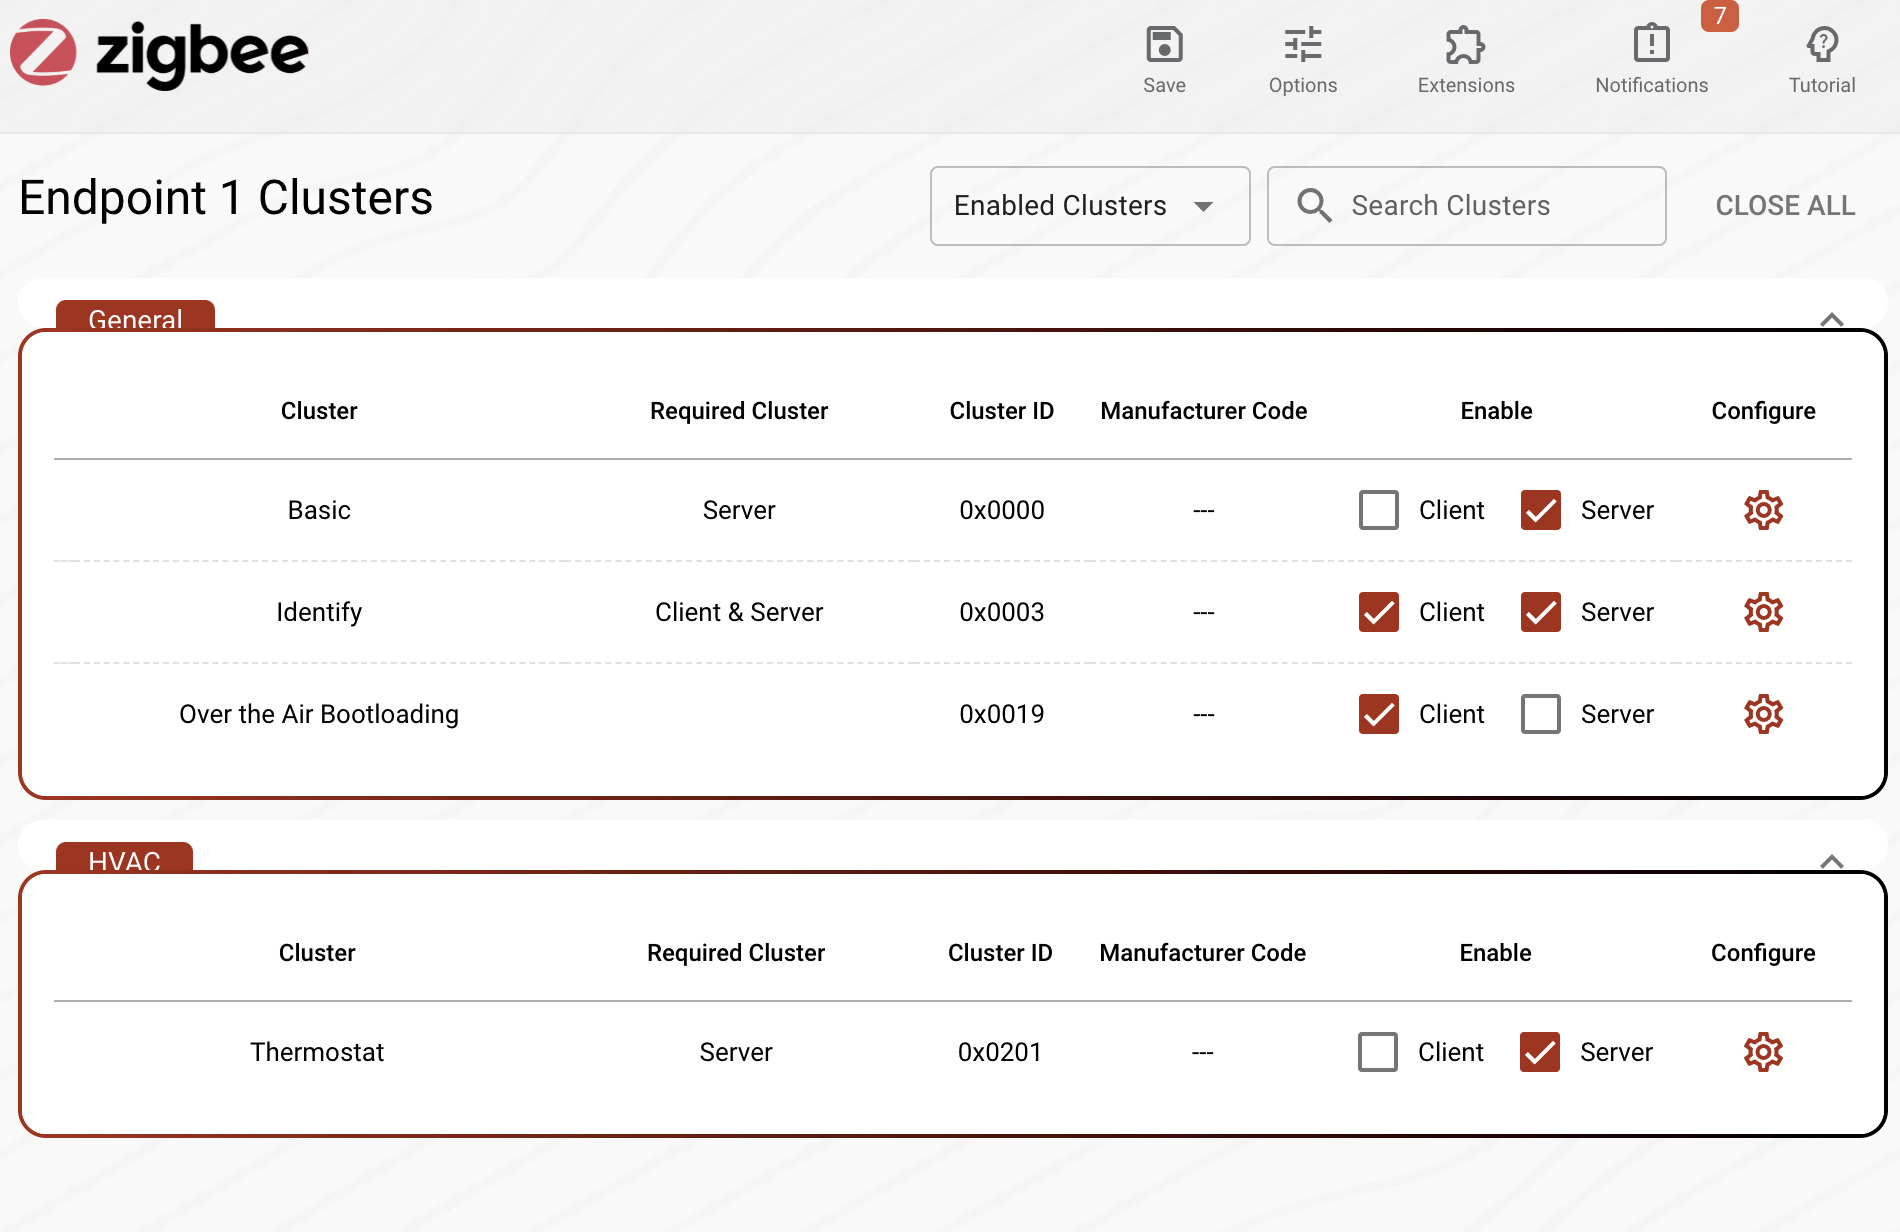Select the General domain tab label
Viewport: 1900px width, 1232px height.
(135, 318)
